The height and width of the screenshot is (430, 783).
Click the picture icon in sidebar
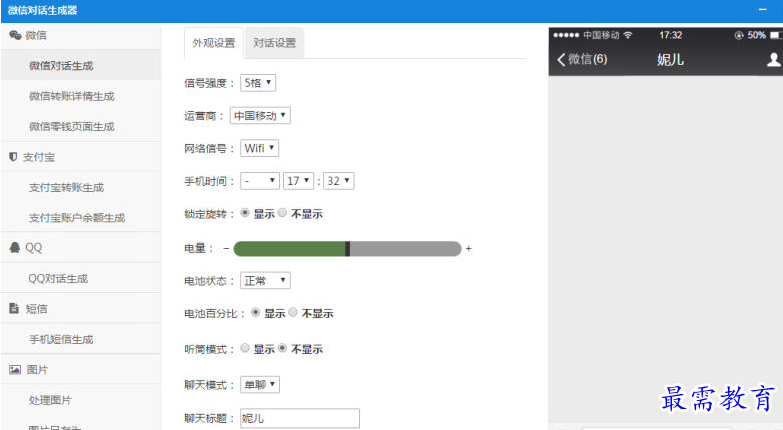click(15, 370)
